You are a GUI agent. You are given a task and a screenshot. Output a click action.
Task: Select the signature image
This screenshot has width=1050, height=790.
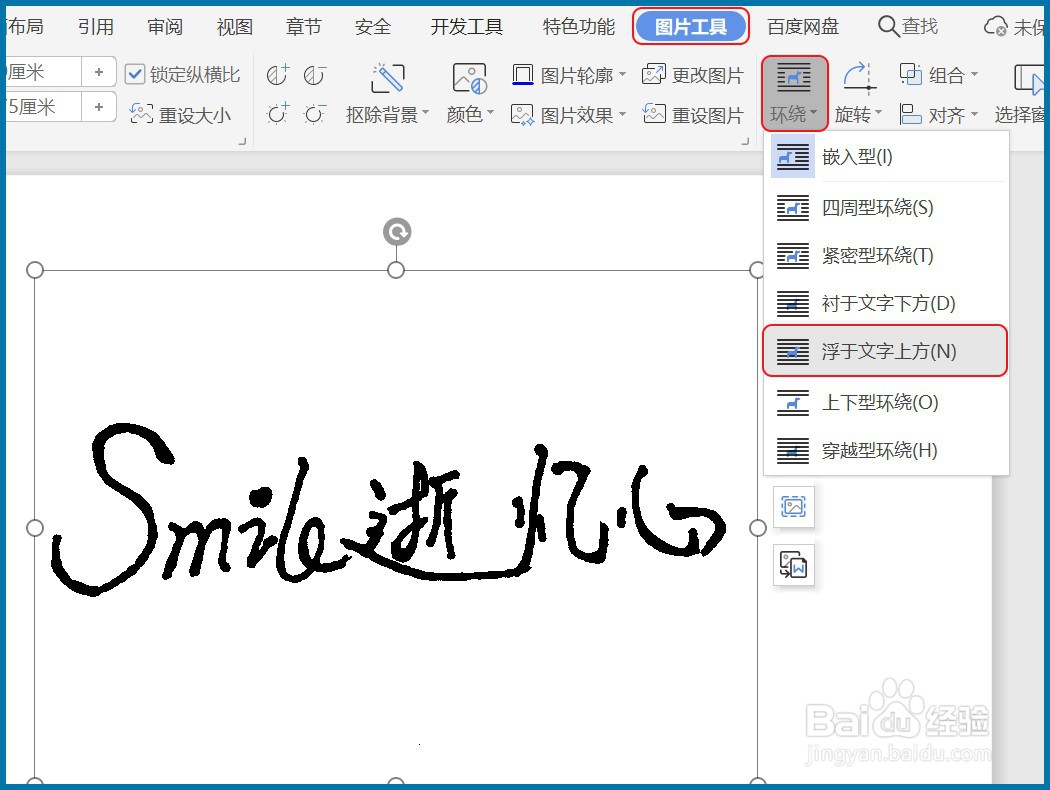[x=396, y=526]
